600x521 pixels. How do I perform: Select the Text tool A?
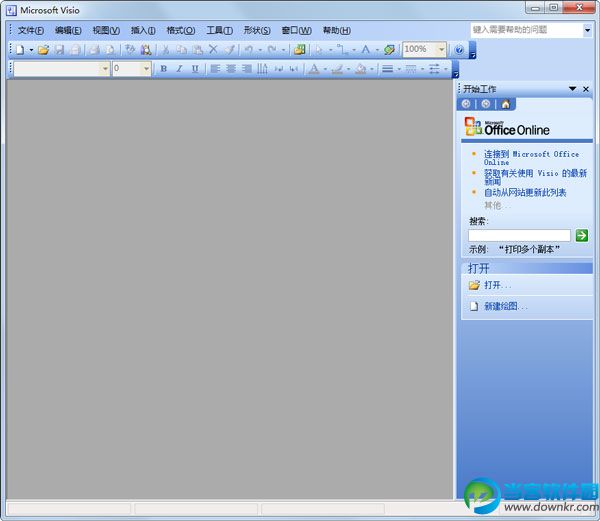[x=366, y=50]
